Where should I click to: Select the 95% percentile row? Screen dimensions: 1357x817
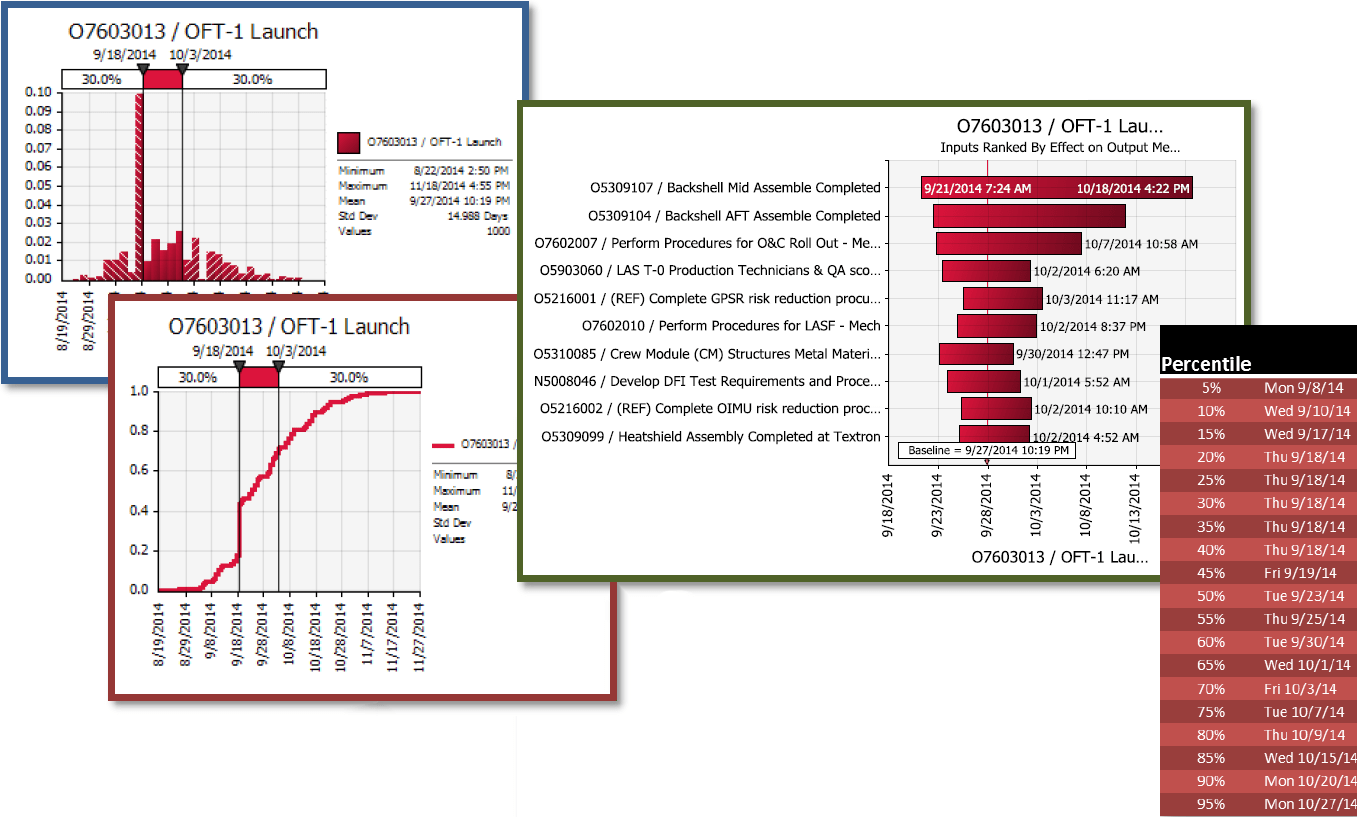click(1258, 804)
